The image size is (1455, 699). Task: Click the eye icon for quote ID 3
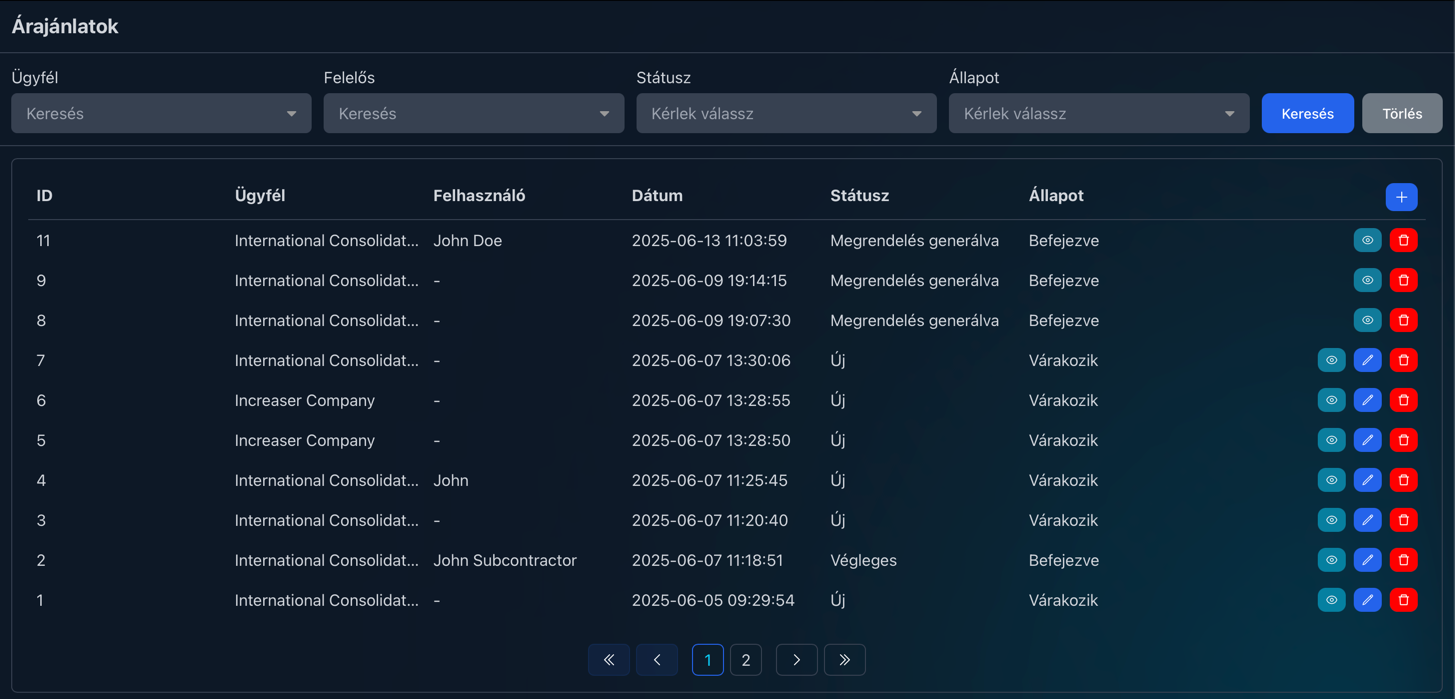pyautogui.click(x=1331, y=520)
